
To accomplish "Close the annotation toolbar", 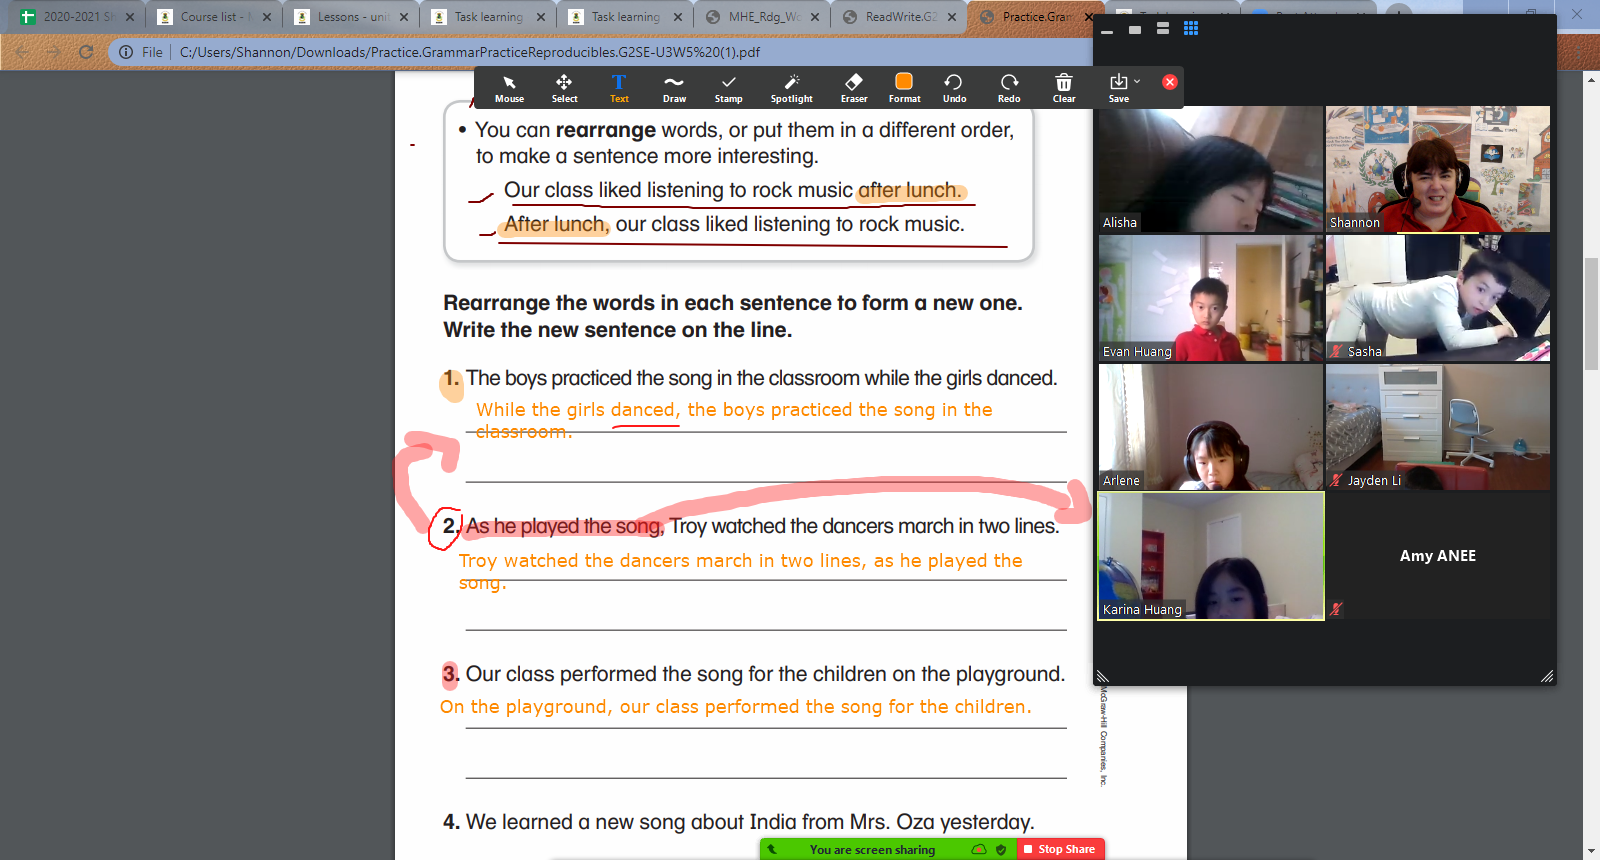I will 1169,82.
